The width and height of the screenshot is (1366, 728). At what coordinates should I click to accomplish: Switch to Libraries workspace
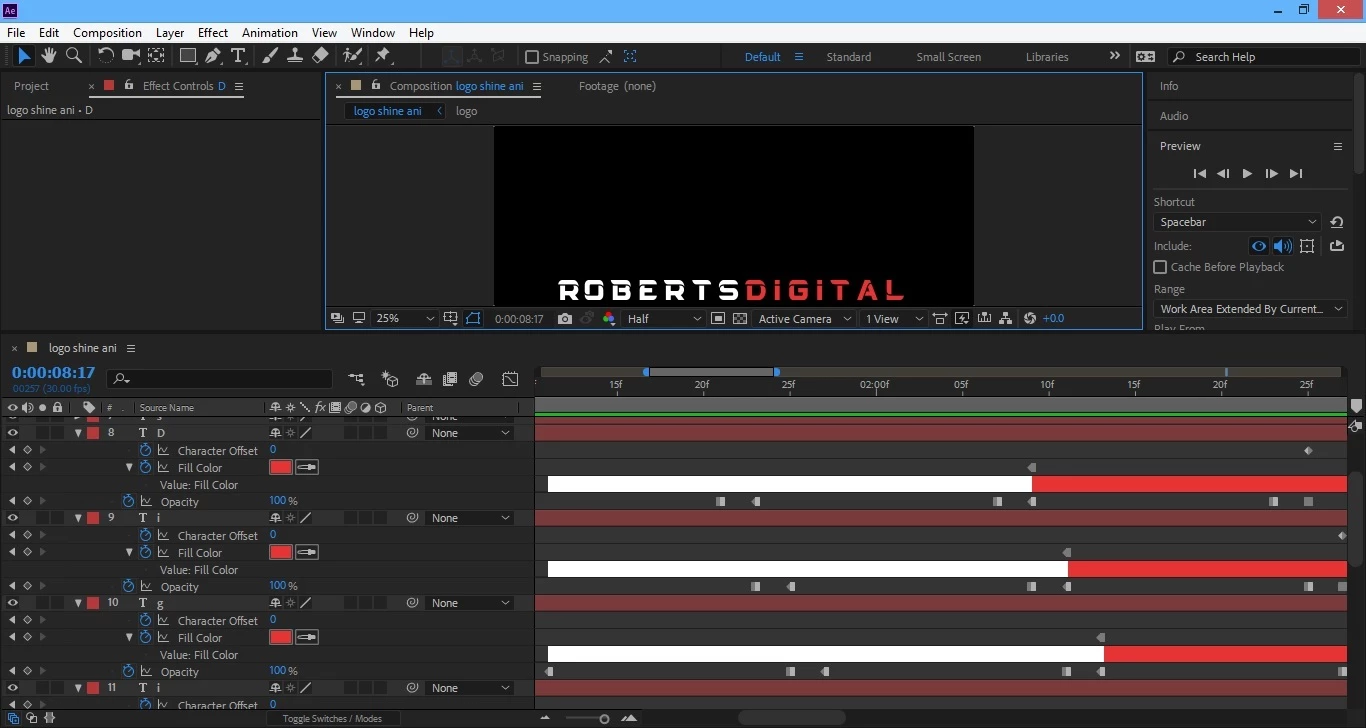pos(1047,57)
